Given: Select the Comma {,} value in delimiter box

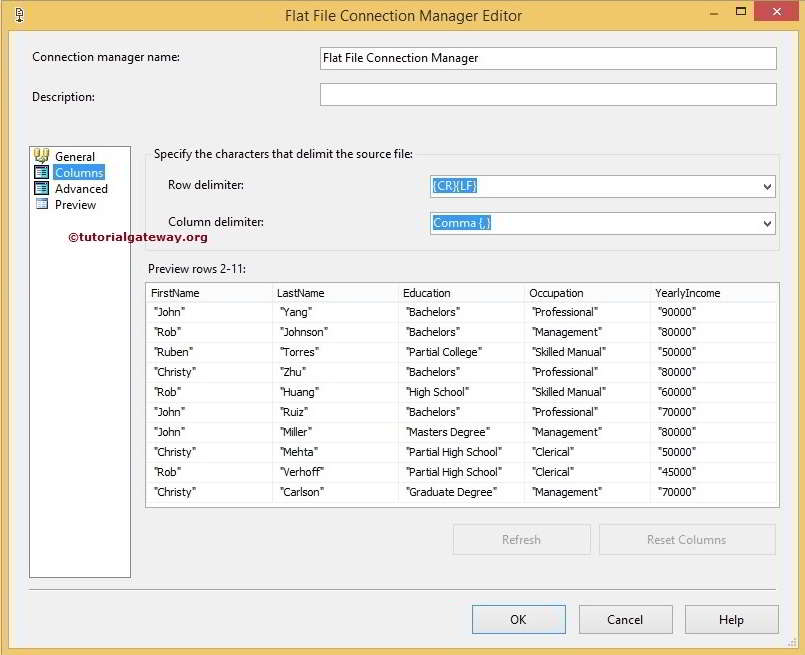Looking at the screenshot, I should [x=462, y=223].
